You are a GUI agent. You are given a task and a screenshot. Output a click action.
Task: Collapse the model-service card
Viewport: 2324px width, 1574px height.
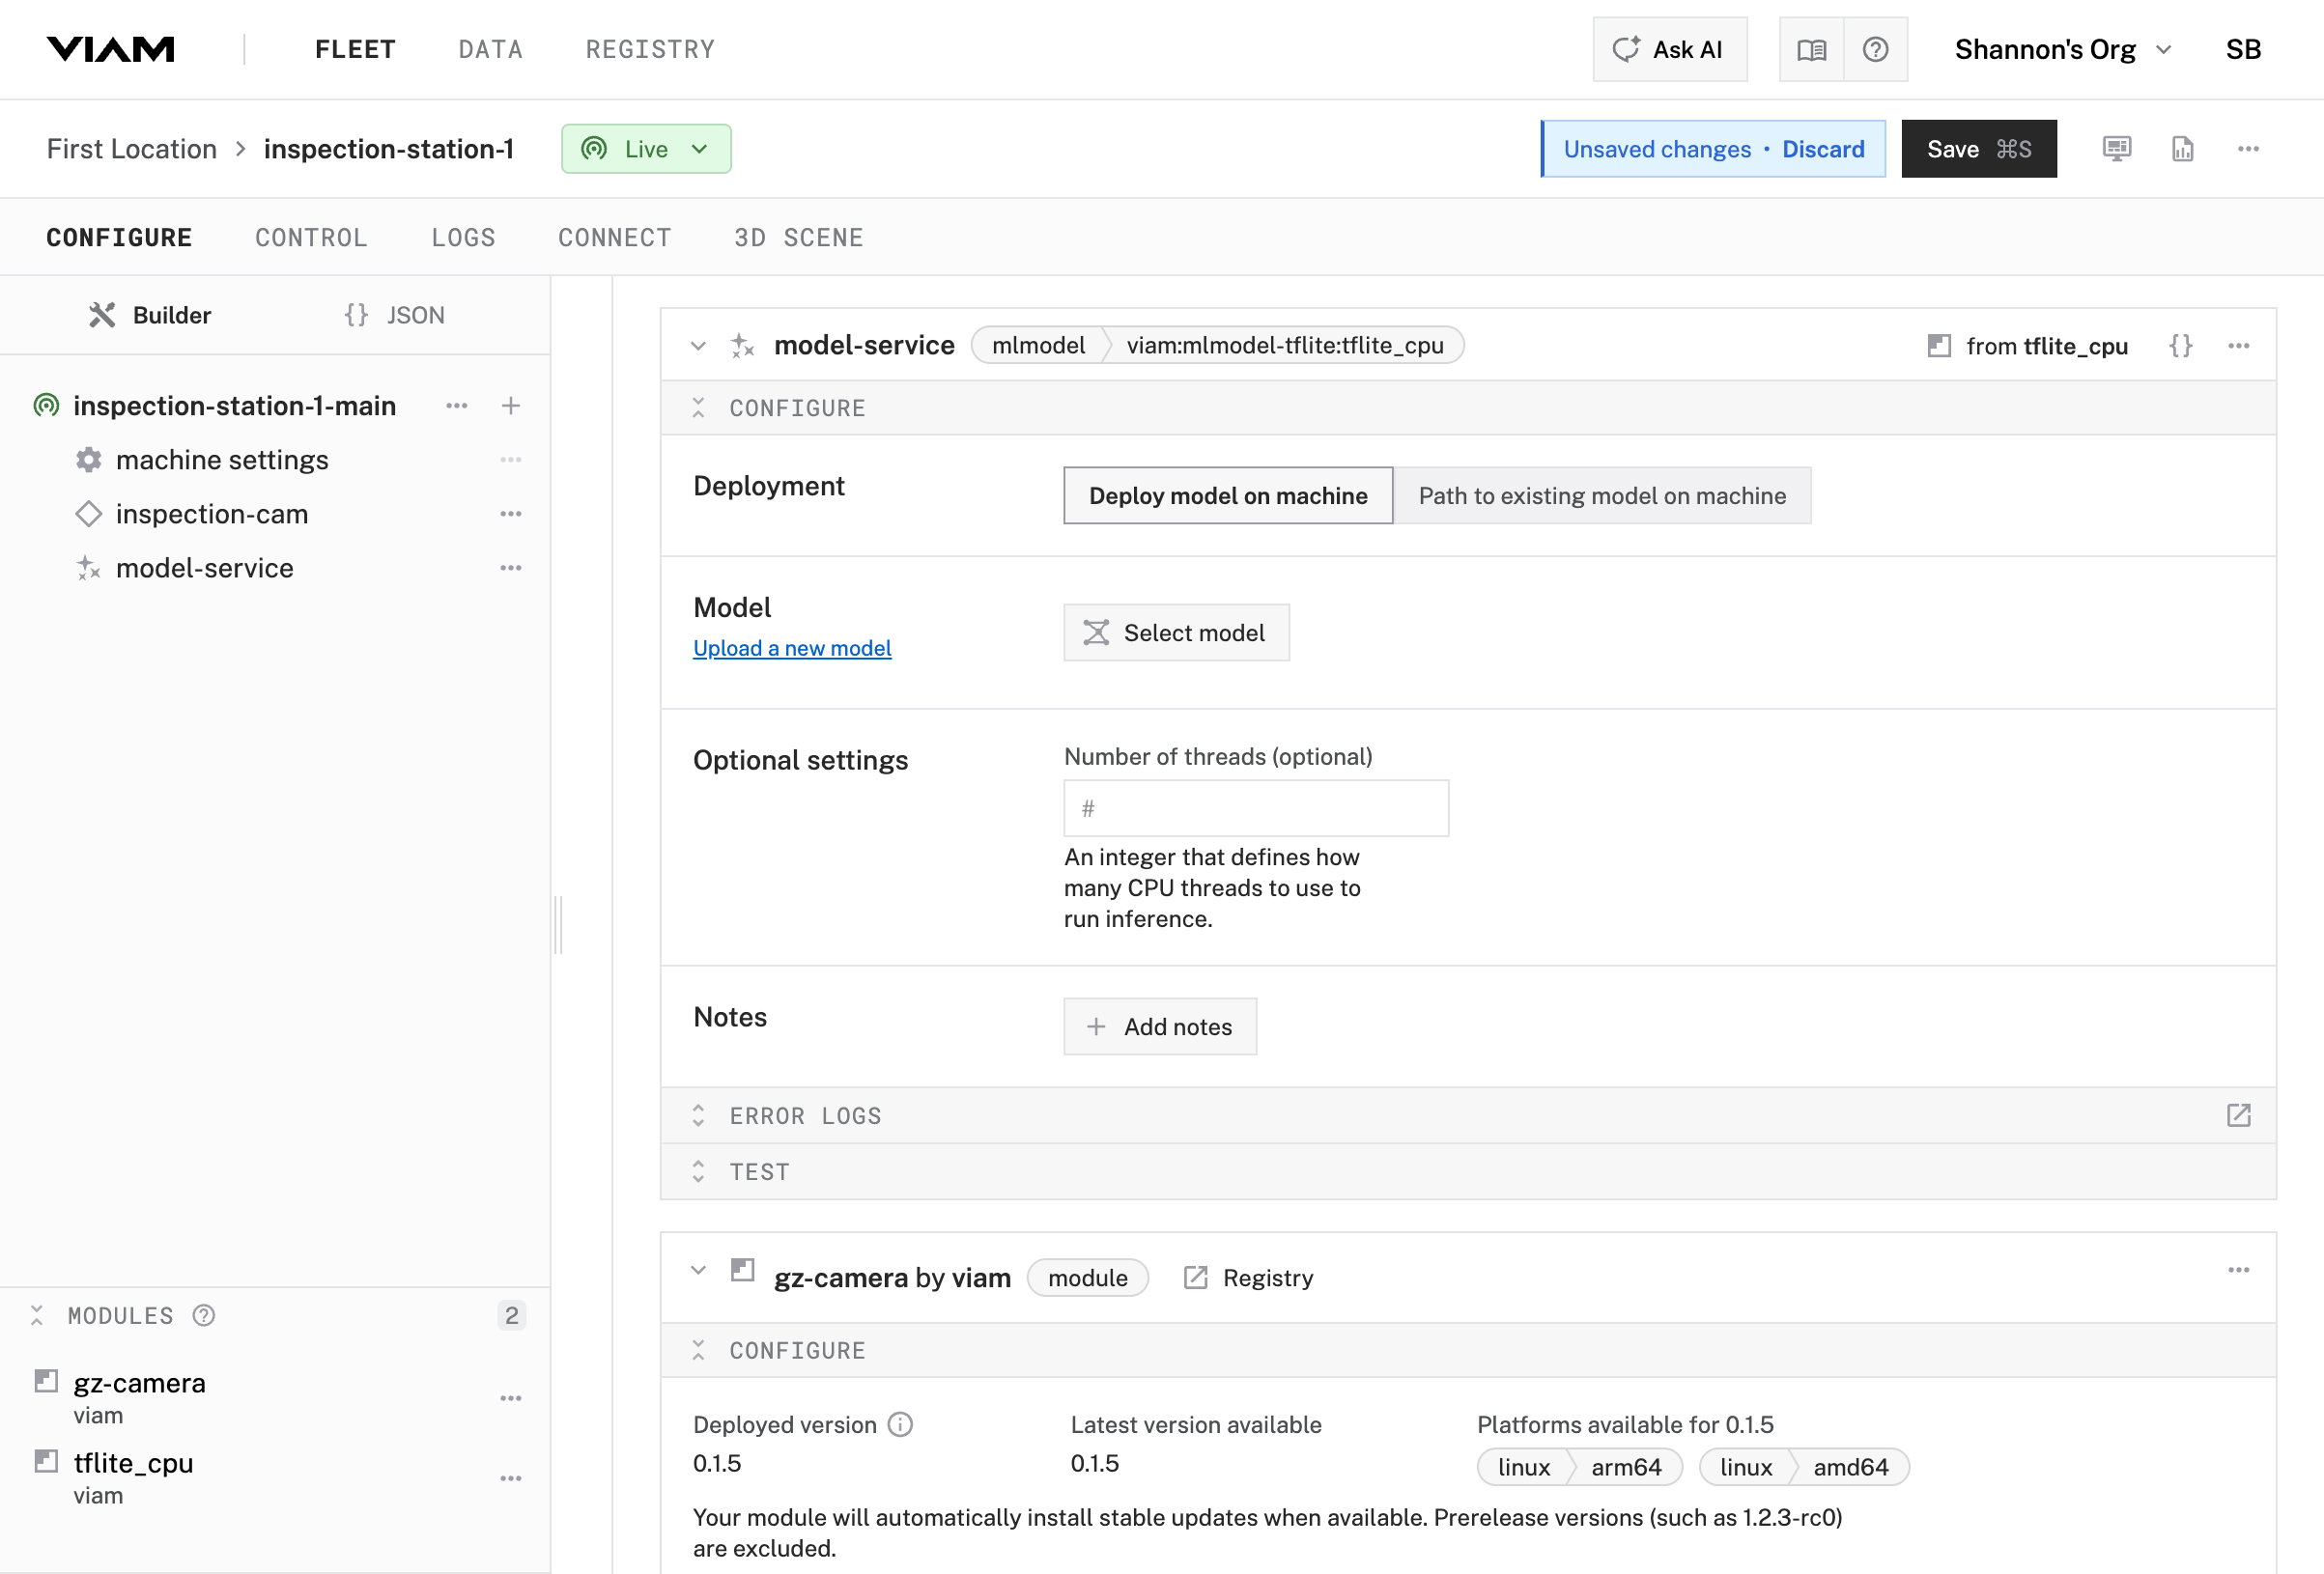click(x=698, y=346)
